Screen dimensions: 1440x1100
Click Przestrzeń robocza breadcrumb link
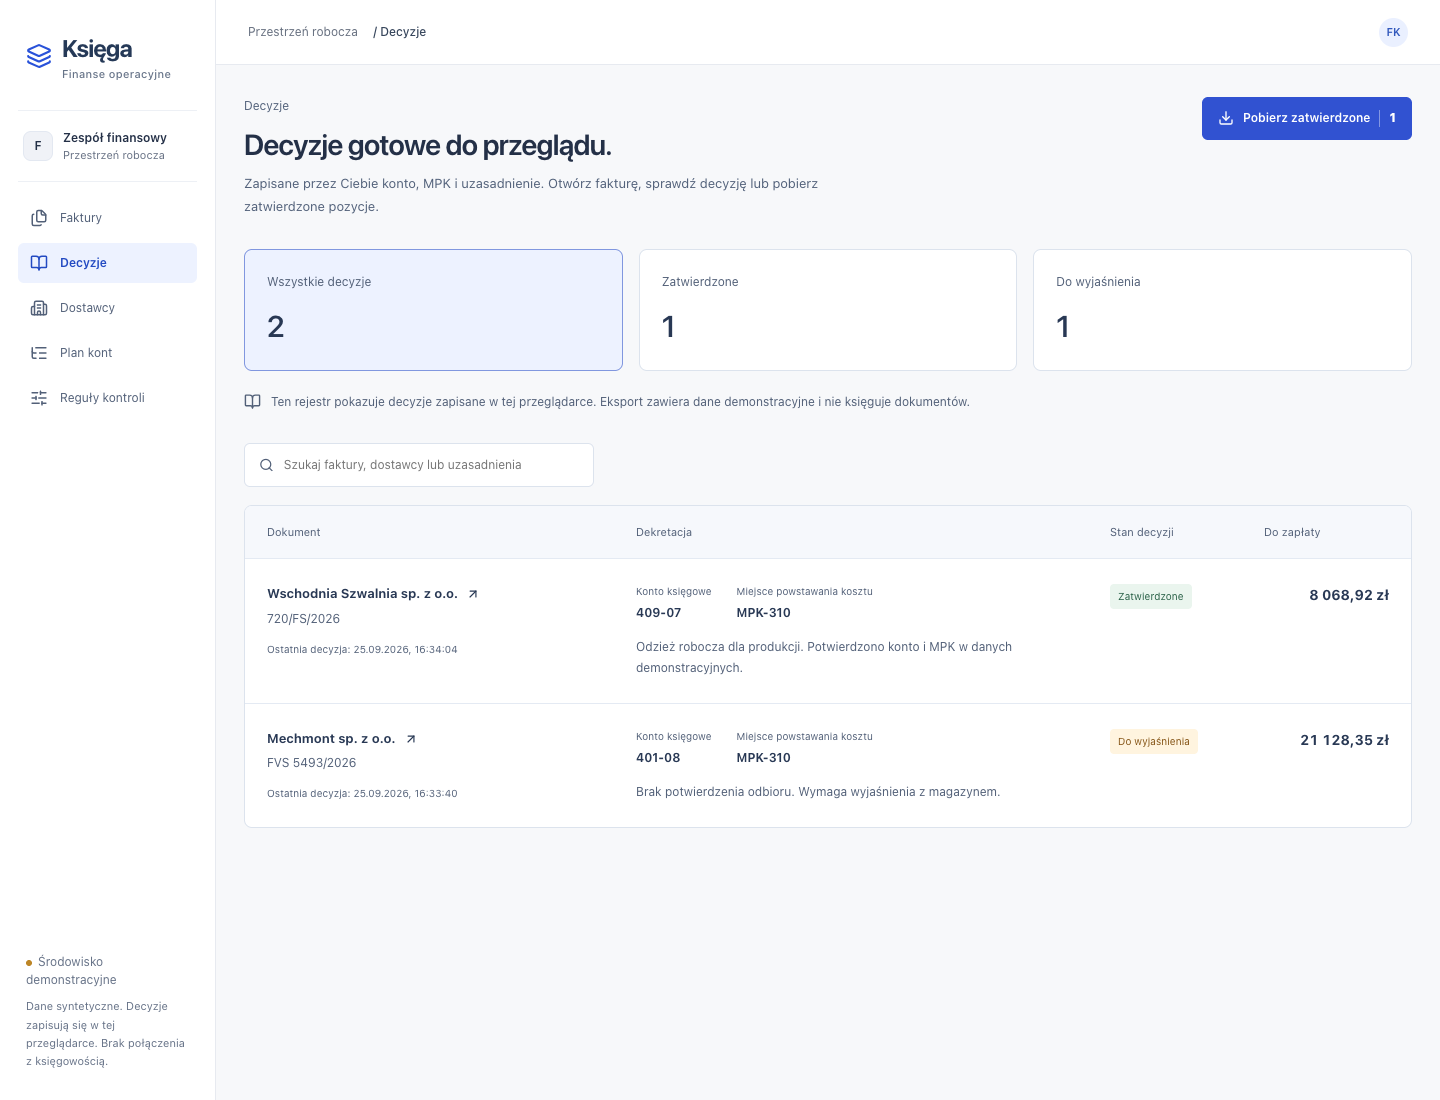pos(303,32)
